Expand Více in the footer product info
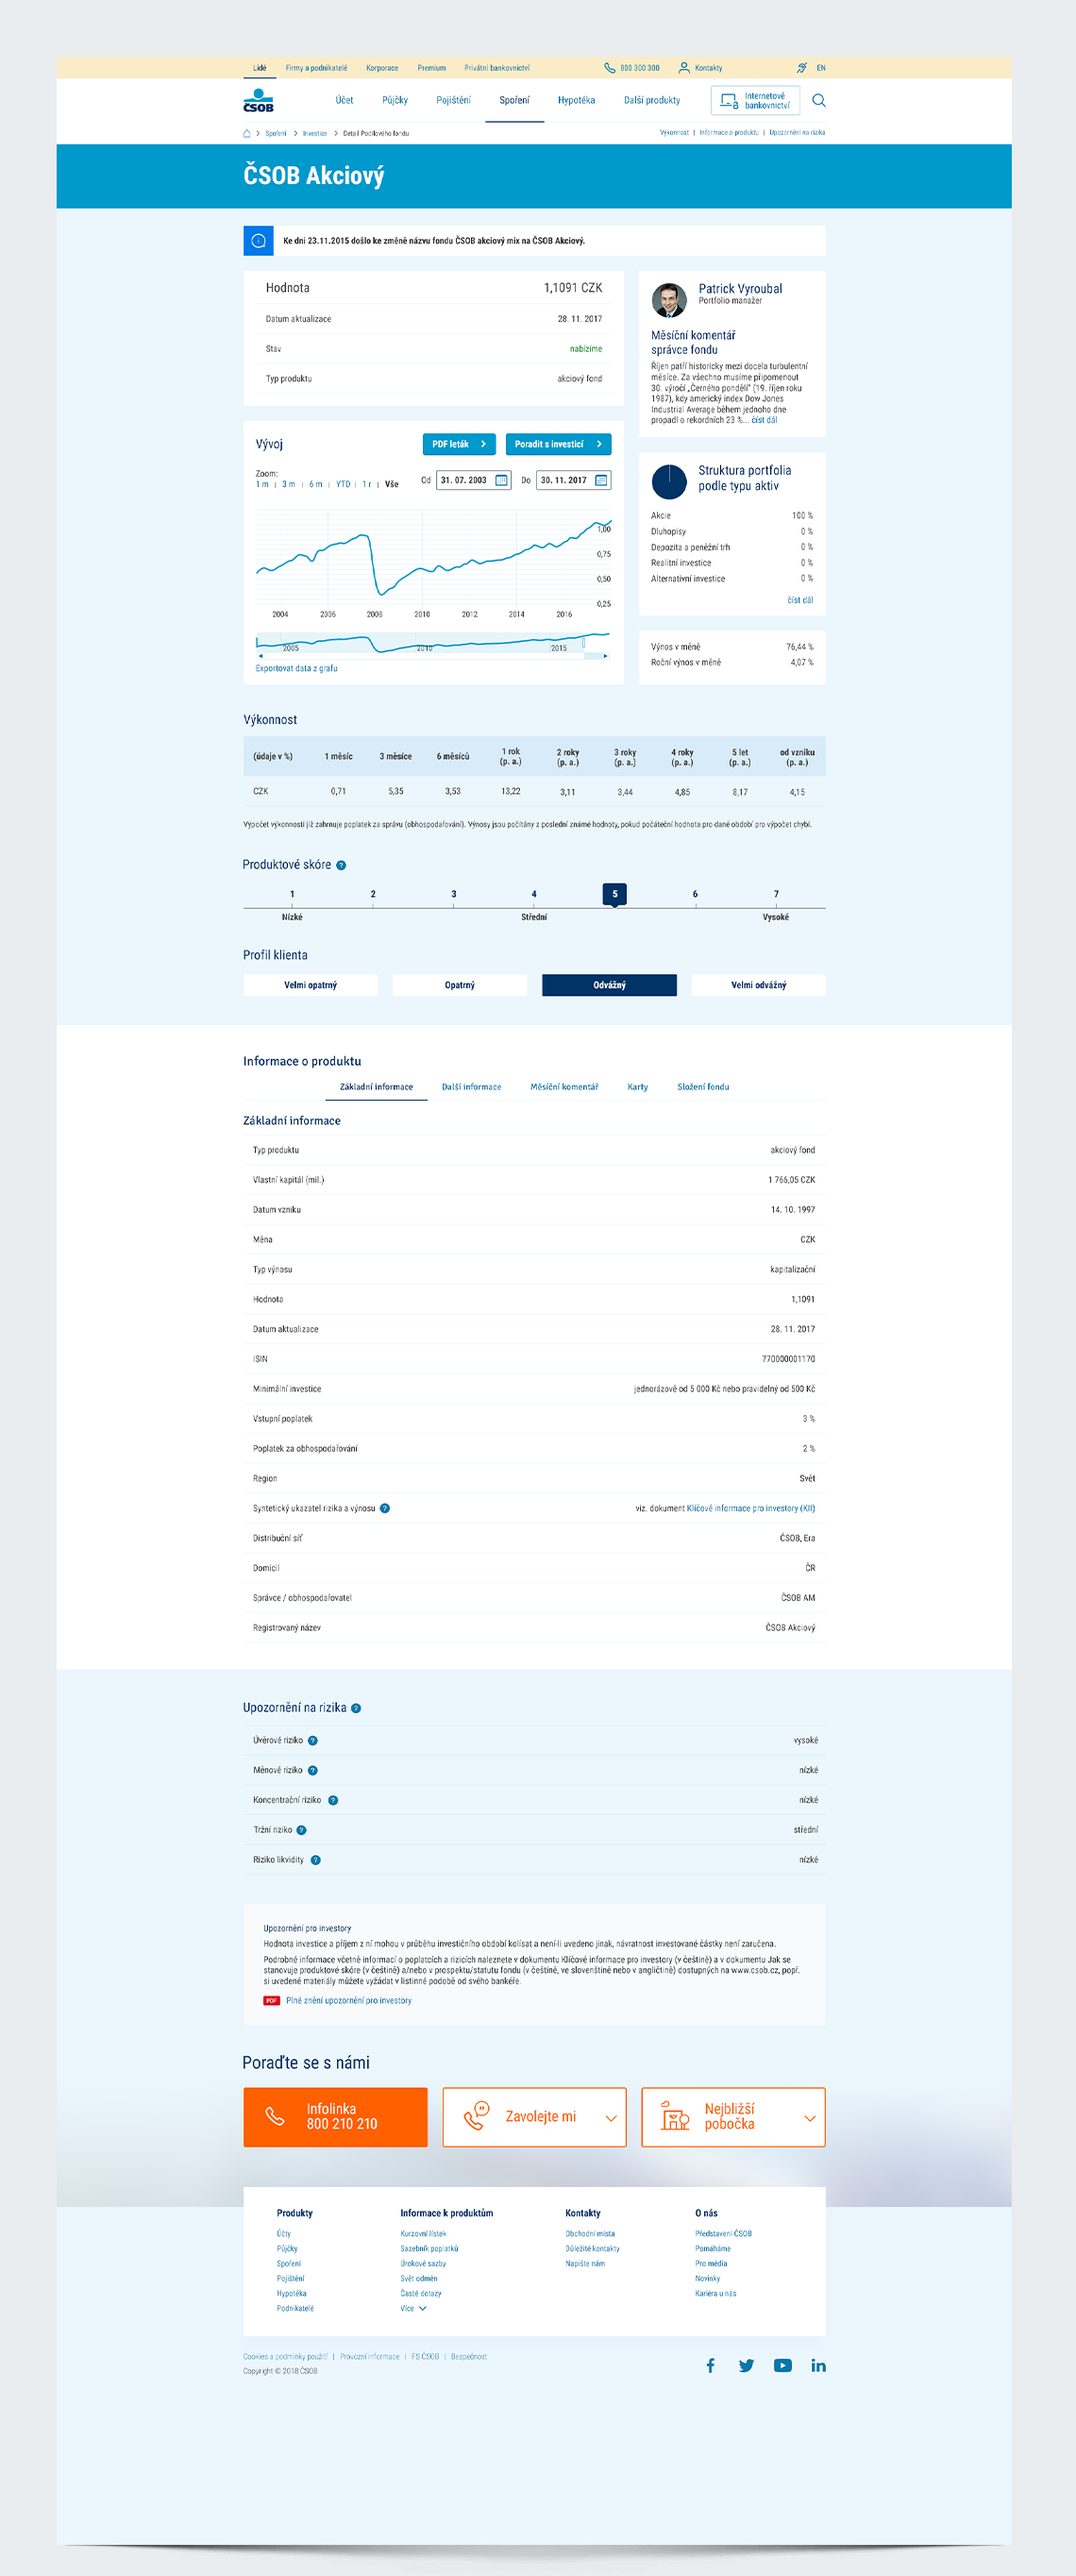The height and width of the screenshot is (2576, 1076). [413, 2308]
